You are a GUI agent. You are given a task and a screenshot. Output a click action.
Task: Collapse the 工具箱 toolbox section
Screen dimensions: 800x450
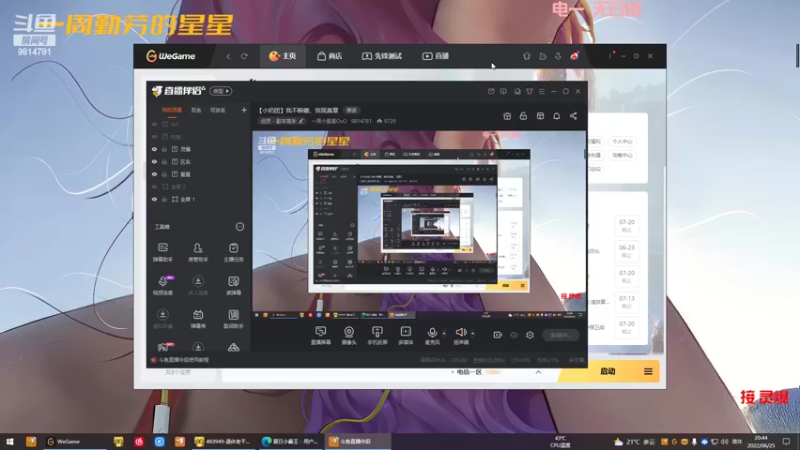coord(240,227)
